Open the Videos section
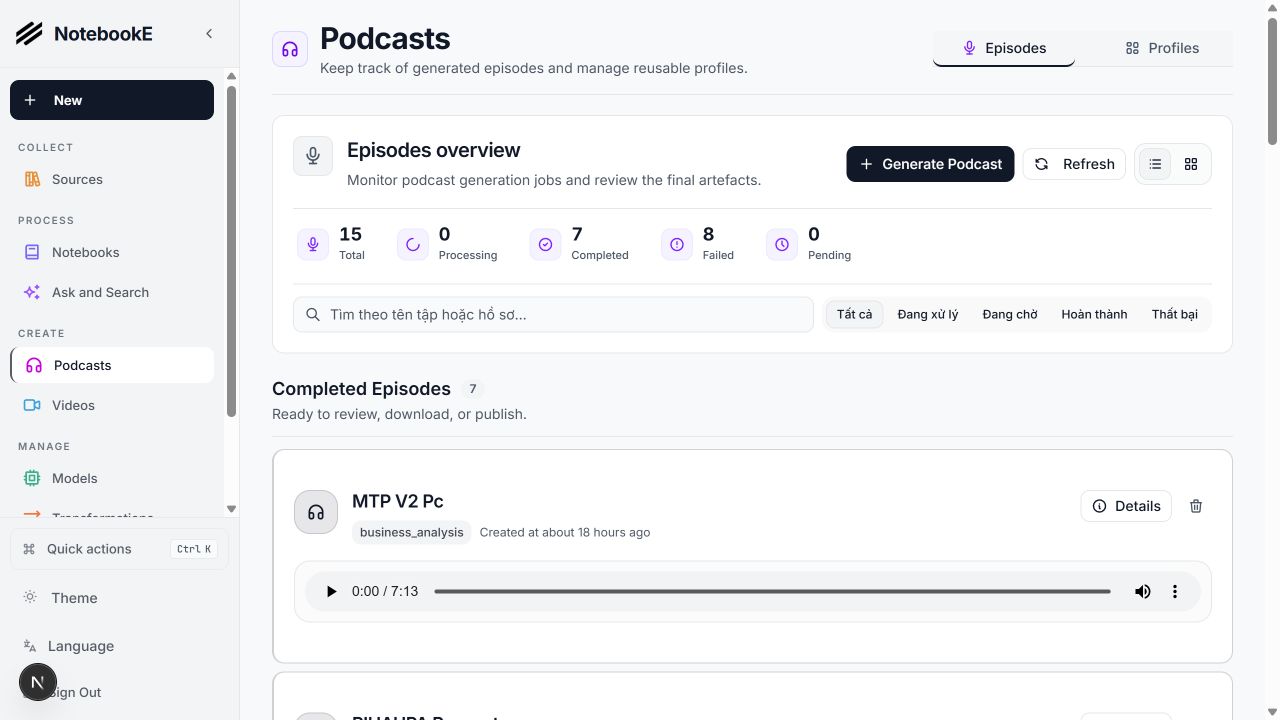The height and width of the screenshot is (720, 1280). coord(112,405)
